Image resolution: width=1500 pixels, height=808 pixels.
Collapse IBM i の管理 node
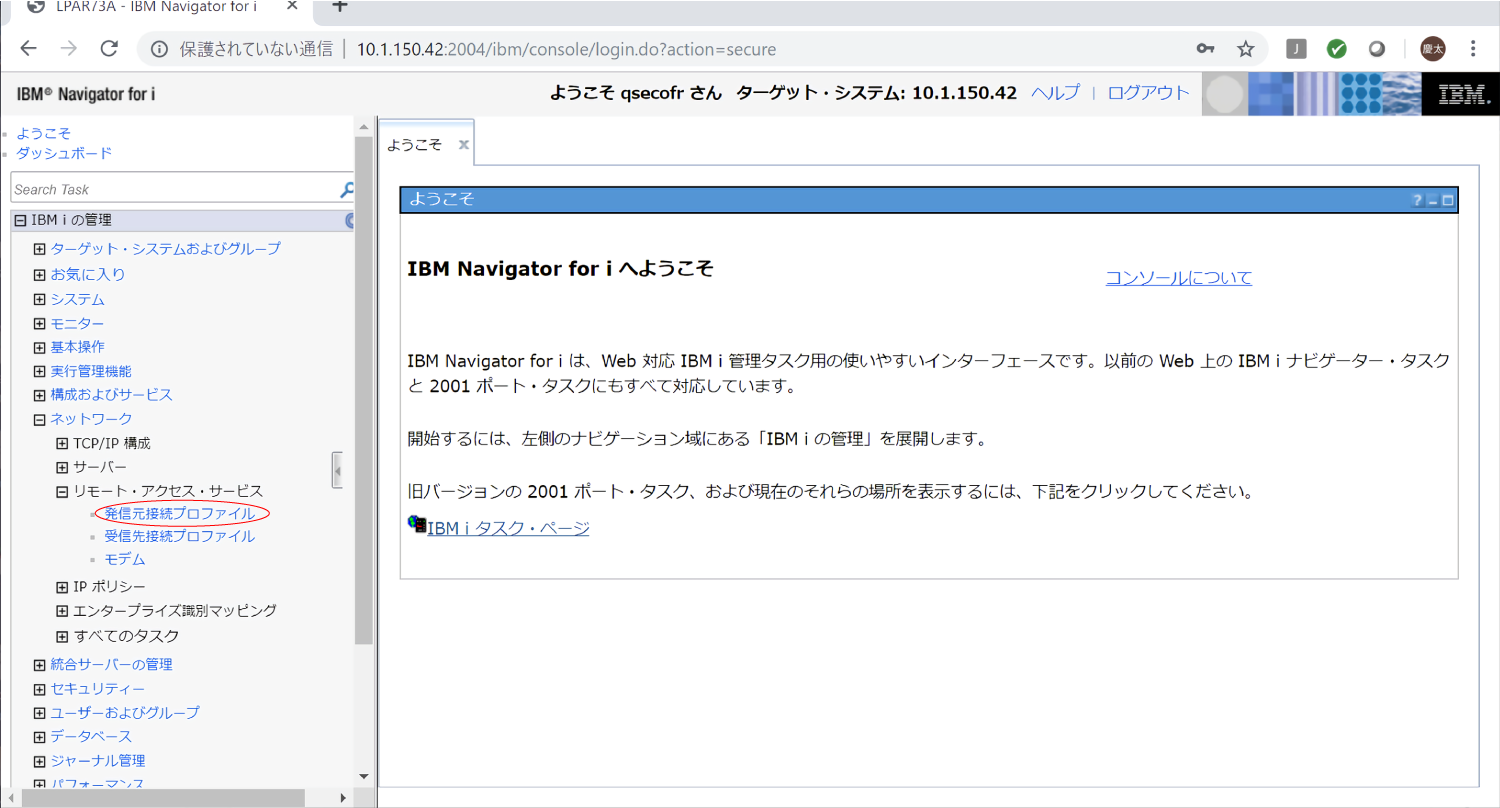tap(20, 220)
